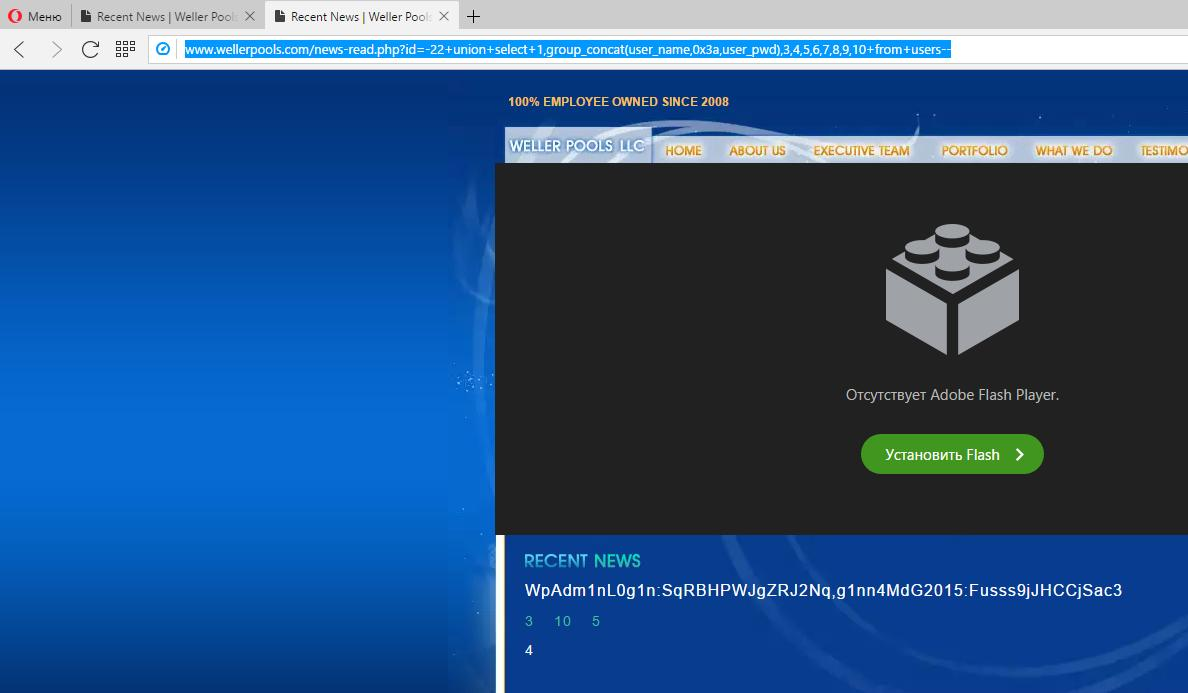Screen dimensions: 1188x693
Task: Open the HOME menu item
Action: (683, 151)
